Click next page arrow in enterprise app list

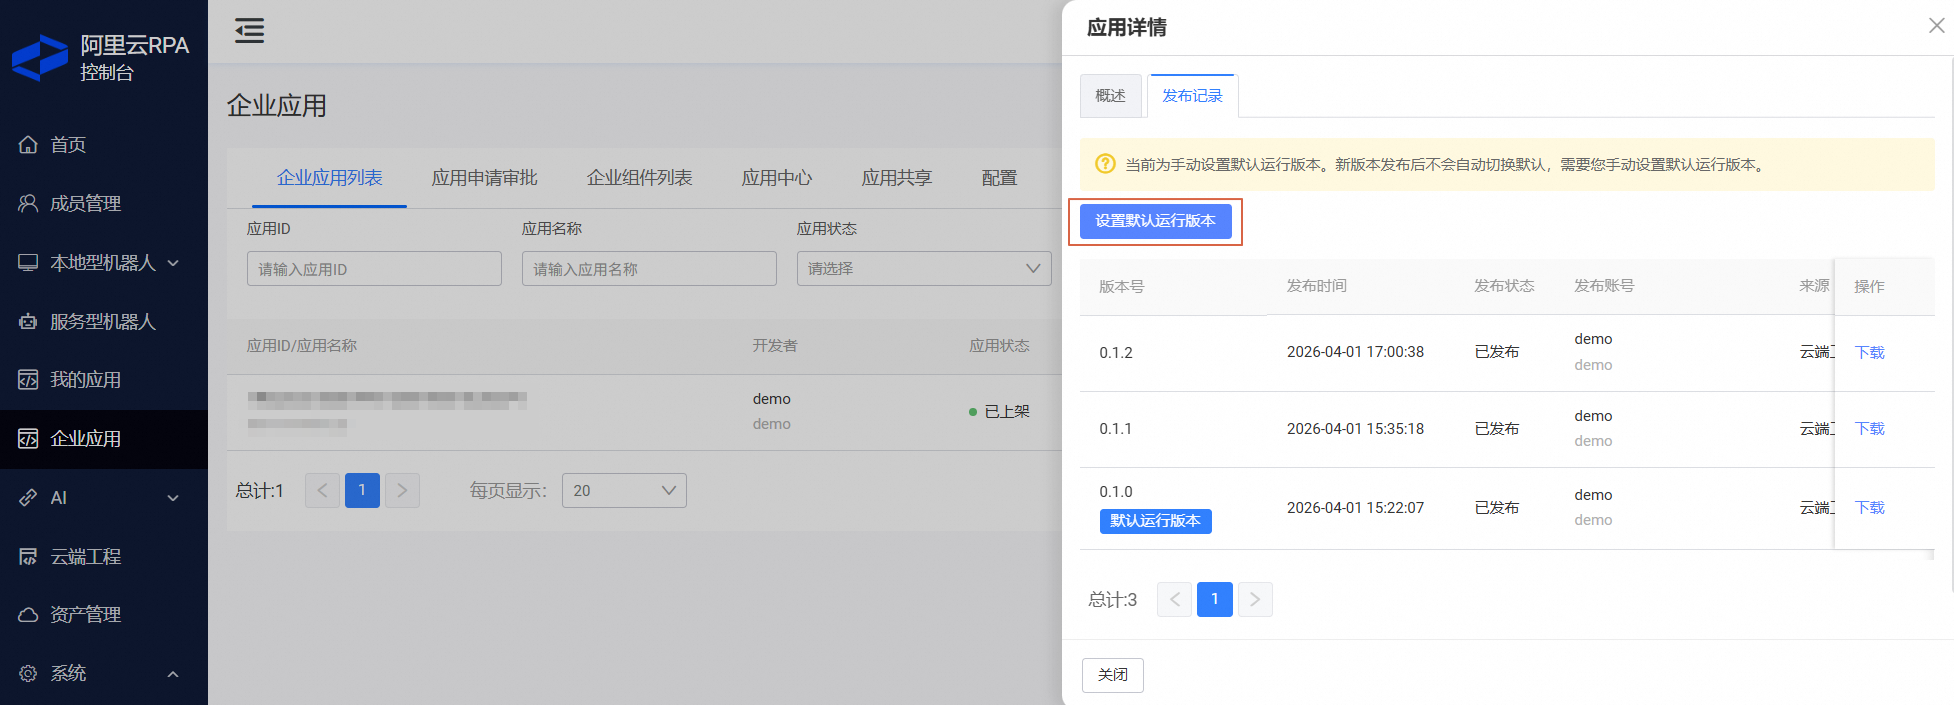(402, 490)
